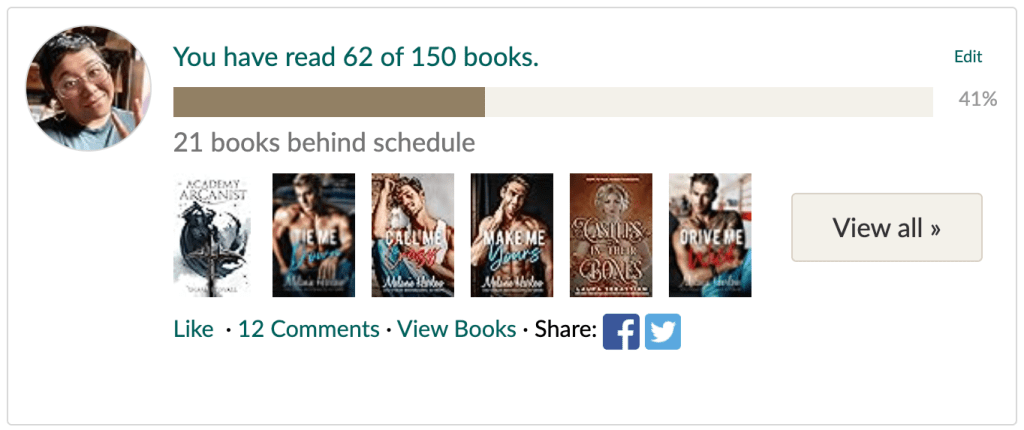Like this reading challenge

[193, 329]
